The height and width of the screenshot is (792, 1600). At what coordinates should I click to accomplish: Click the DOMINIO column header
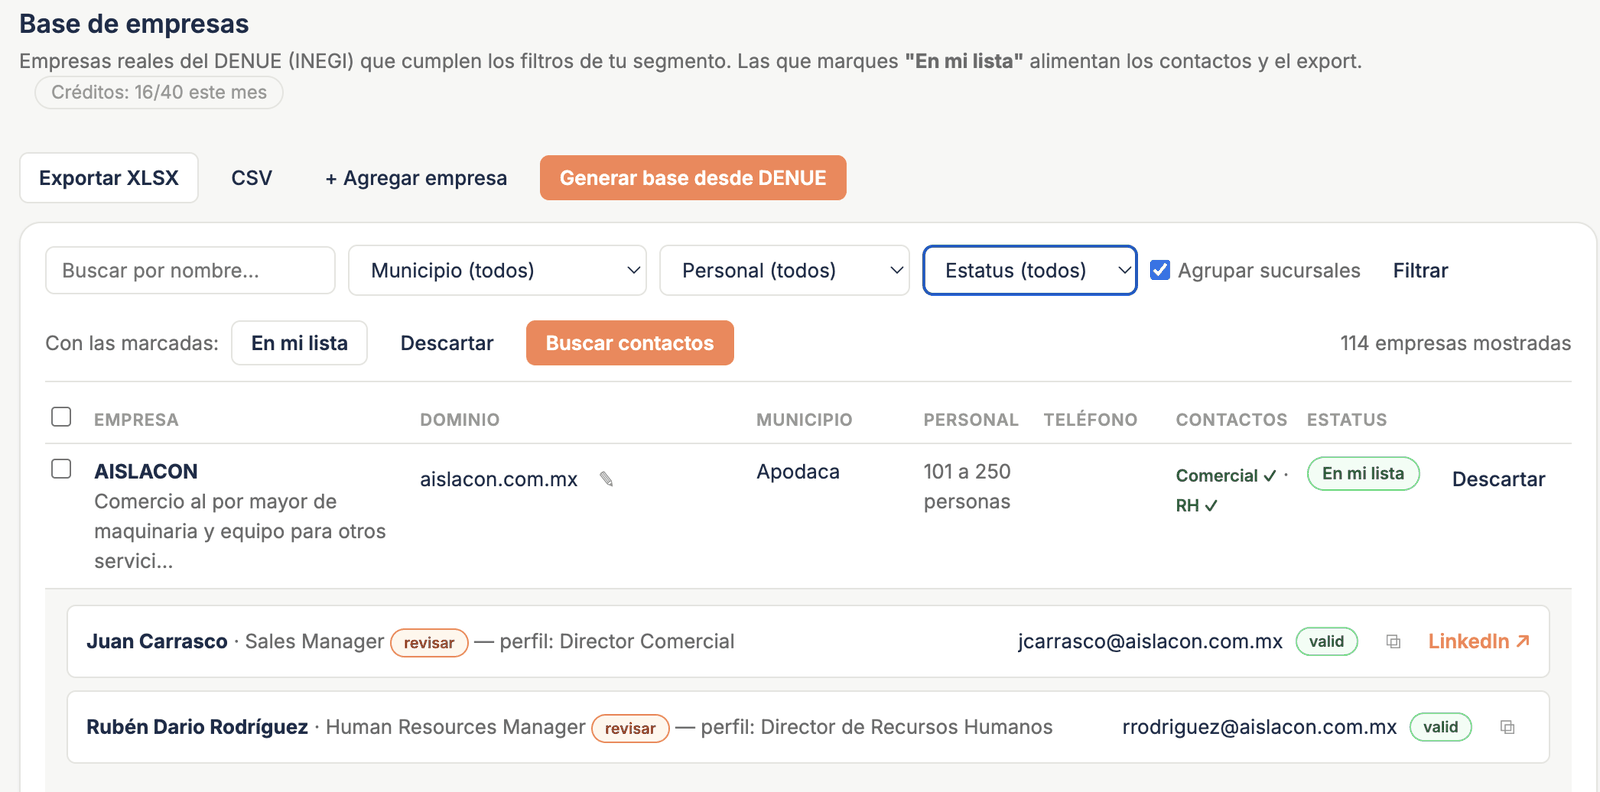[x=460, y=420]
